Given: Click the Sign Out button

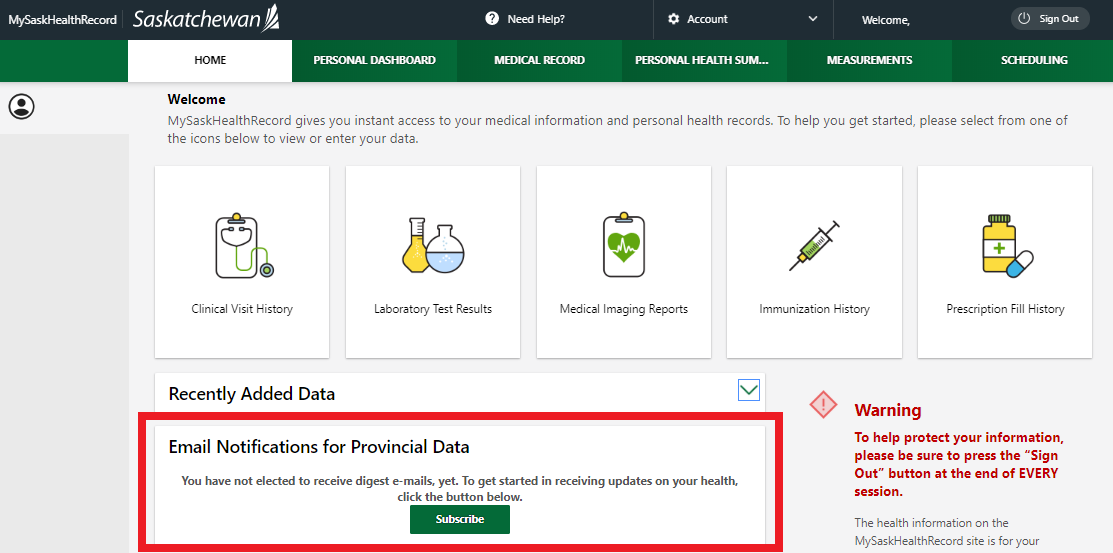Looking at the screenshot, I should [1050, 19].
